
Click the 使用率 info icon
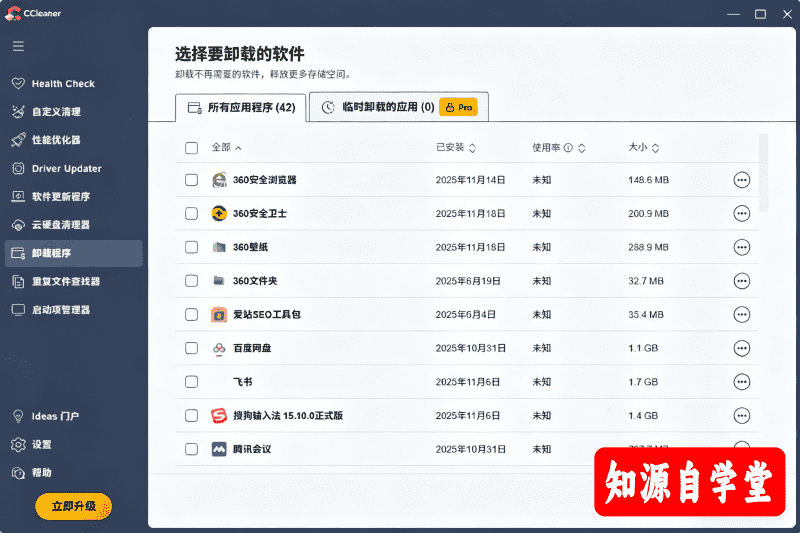coord(568,147)
